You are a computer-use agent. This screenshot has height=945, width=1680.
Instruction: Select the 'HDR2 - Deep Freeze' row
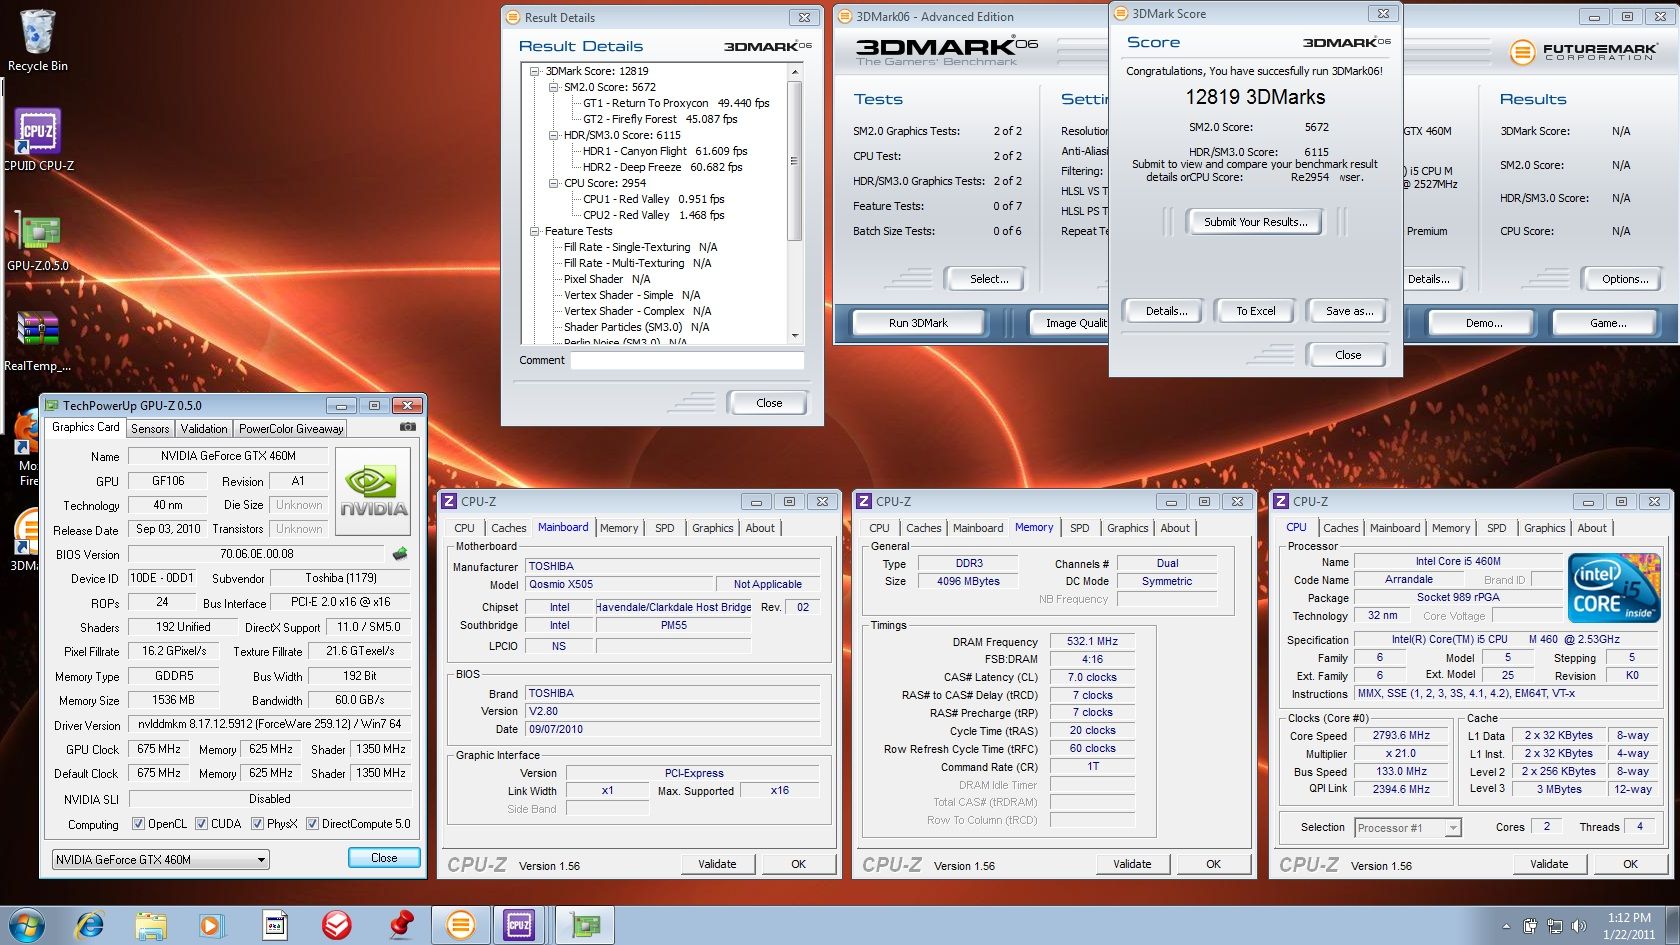click(x=662, y=167)
